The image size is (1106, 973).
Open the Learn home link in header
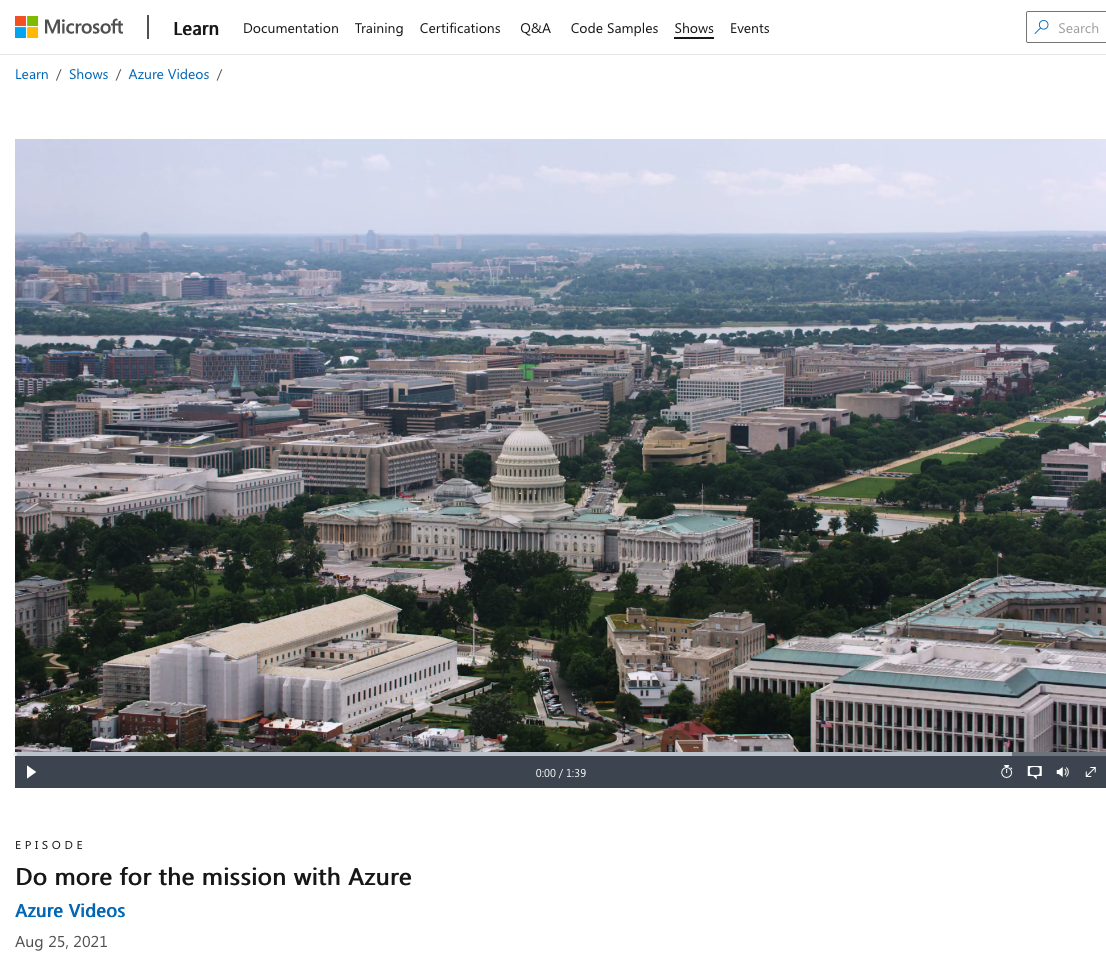click(196, 28)
